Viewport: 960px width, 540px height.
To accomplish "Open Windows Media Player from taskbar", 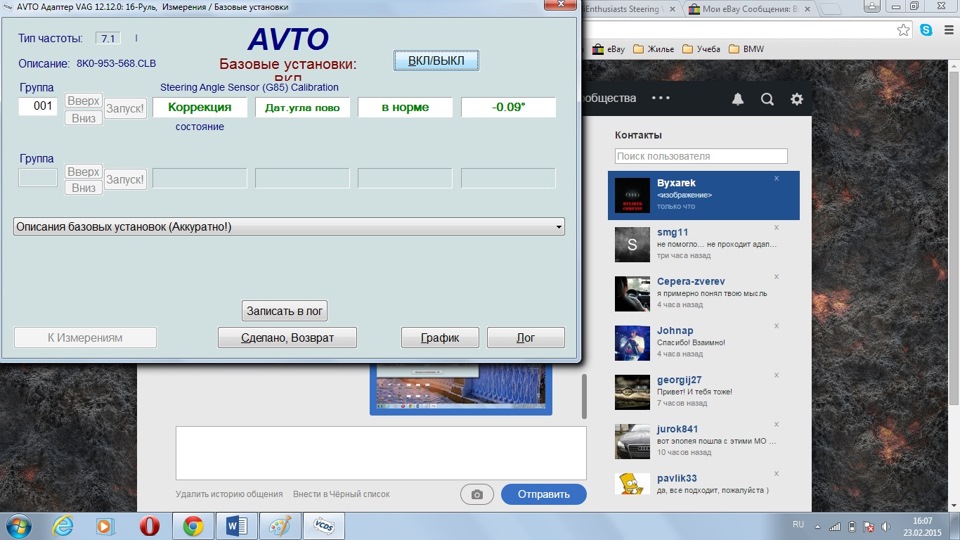I will [x=105, y=526].
